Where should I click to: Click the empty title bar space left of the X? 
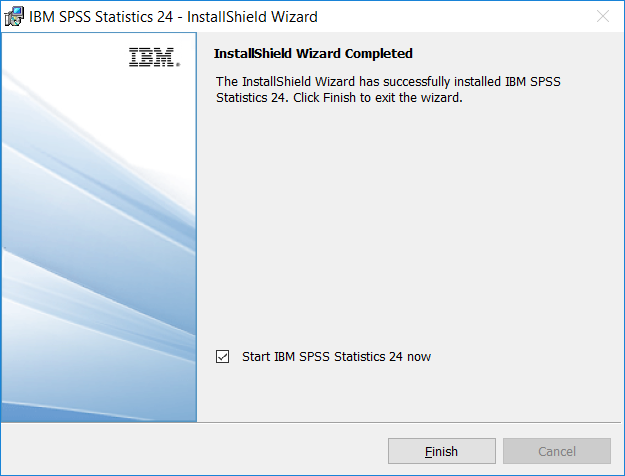point(454,17)
